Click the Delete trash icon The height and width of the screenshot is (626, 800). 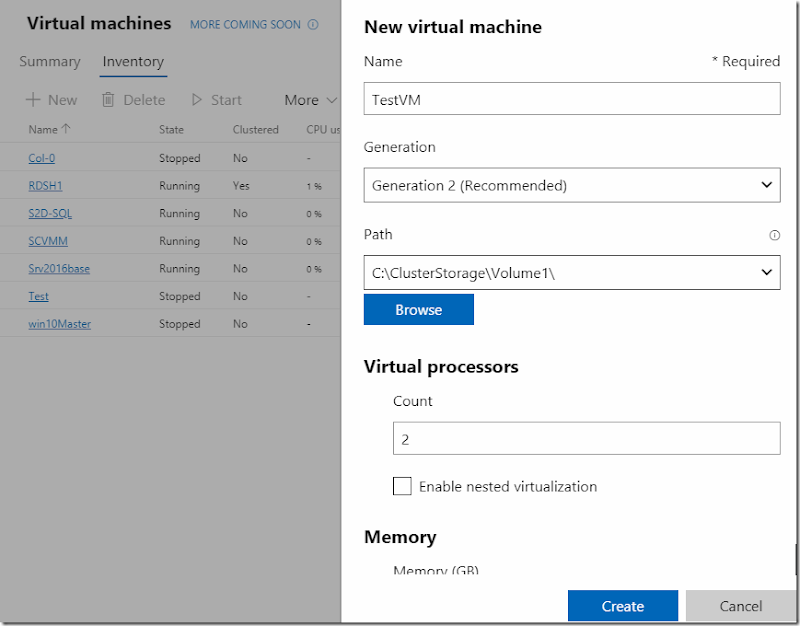point(109,100)
